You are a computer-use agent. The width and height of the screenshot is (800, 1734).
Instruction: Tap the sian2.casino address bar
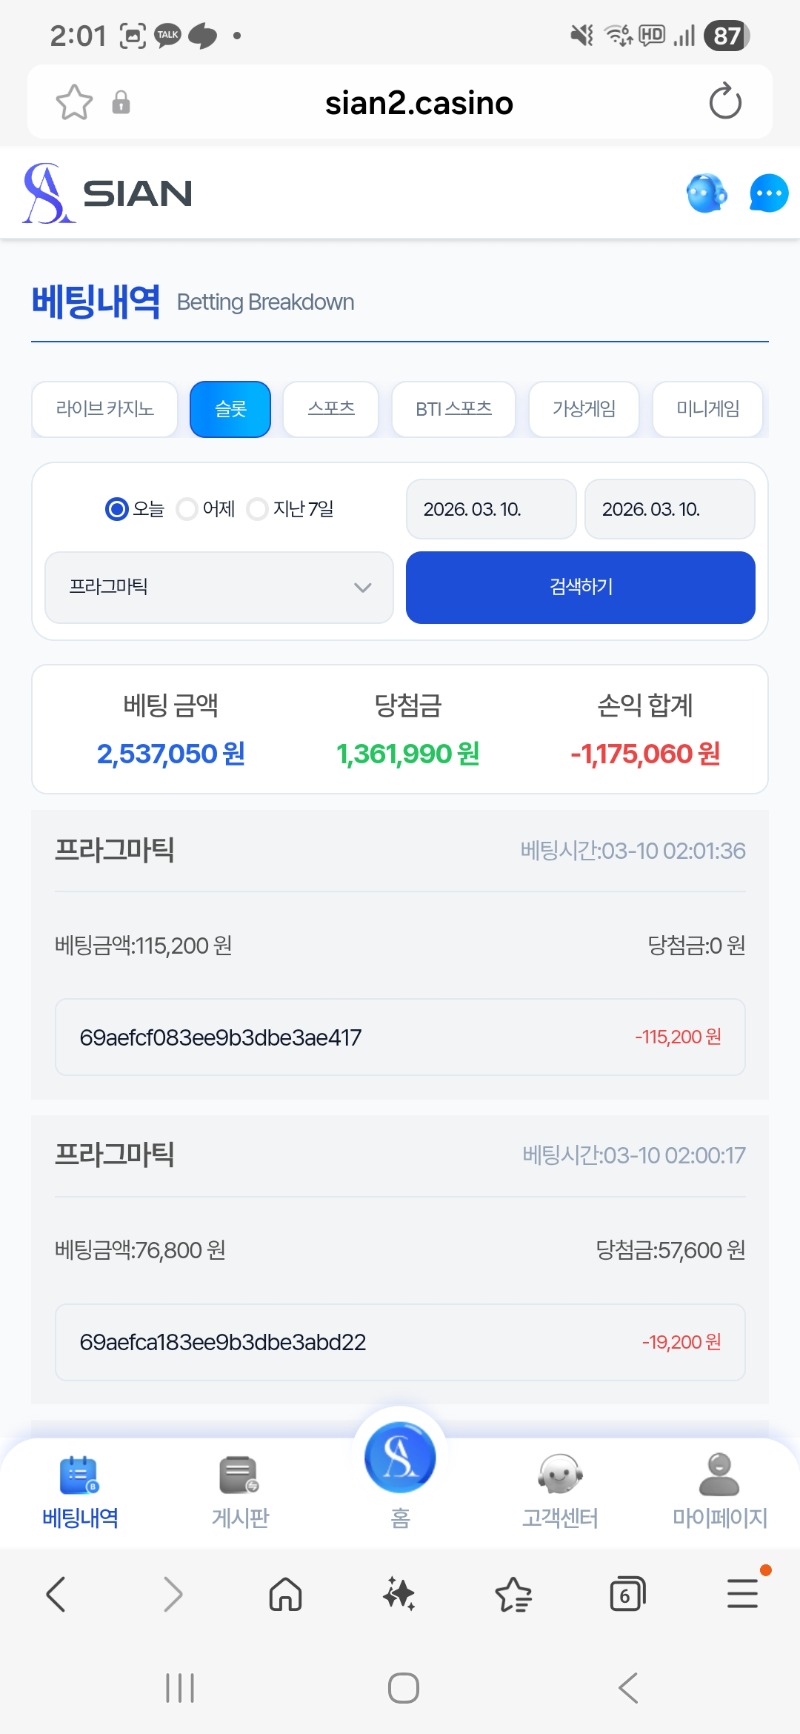(x=419, y=102)
